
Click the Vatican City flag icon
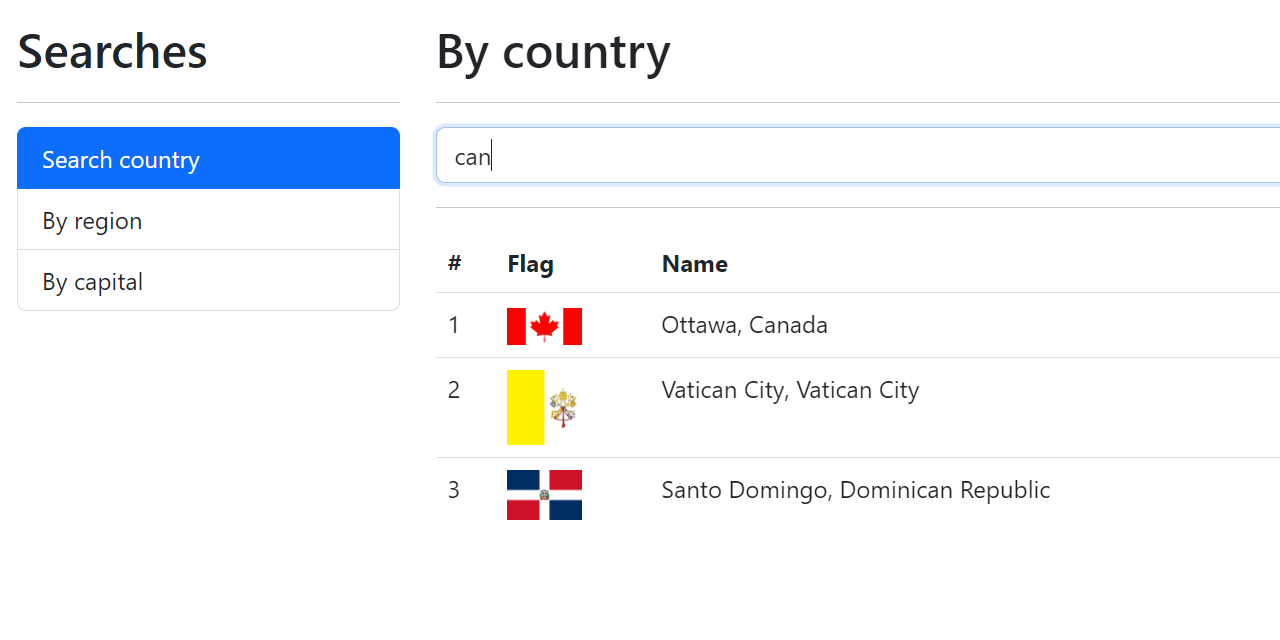[x=544, y=407]
